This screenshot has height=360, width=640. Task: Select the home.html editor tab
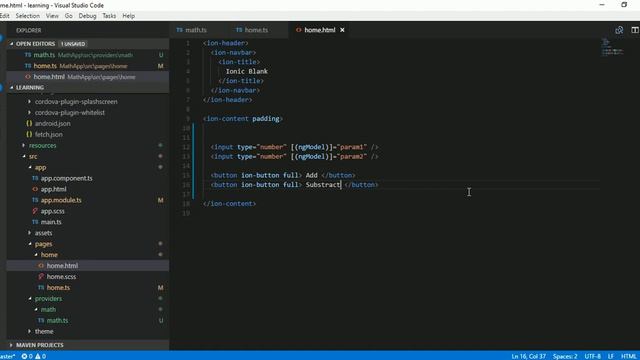click(x=319, y=30)
